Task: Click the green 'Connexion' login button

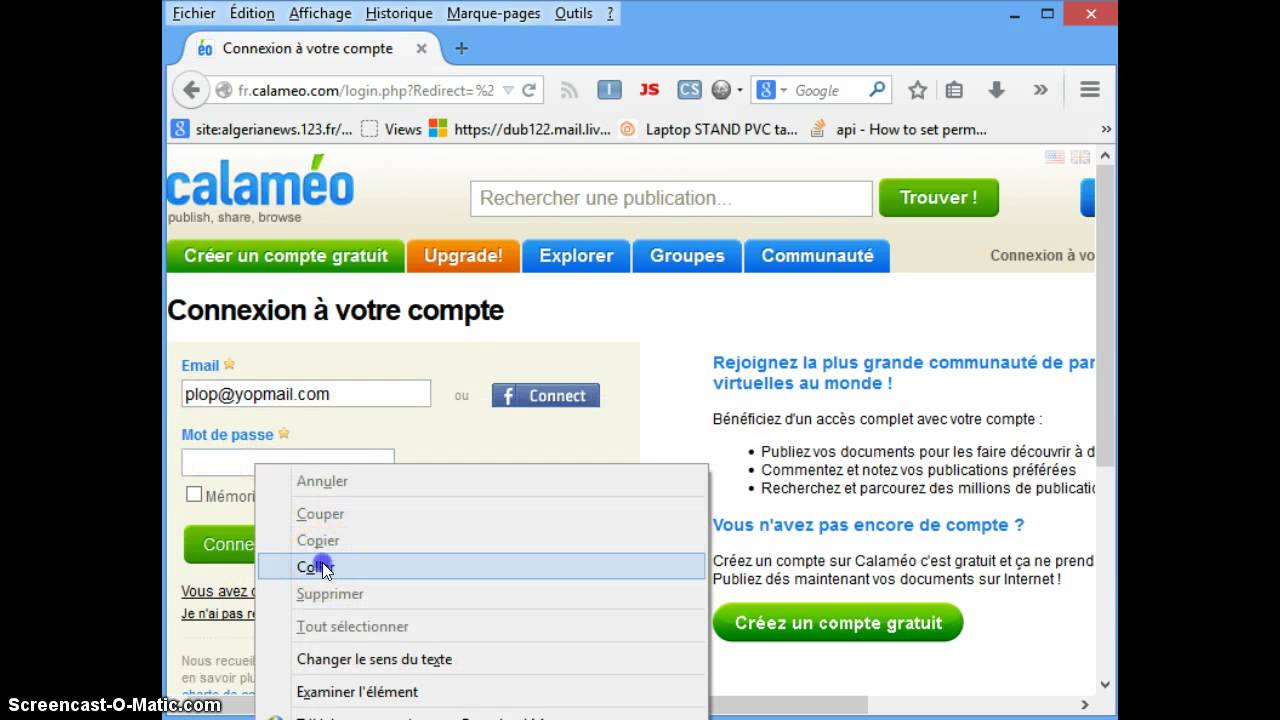Action: pyautogui.click(x=220, y=545)
